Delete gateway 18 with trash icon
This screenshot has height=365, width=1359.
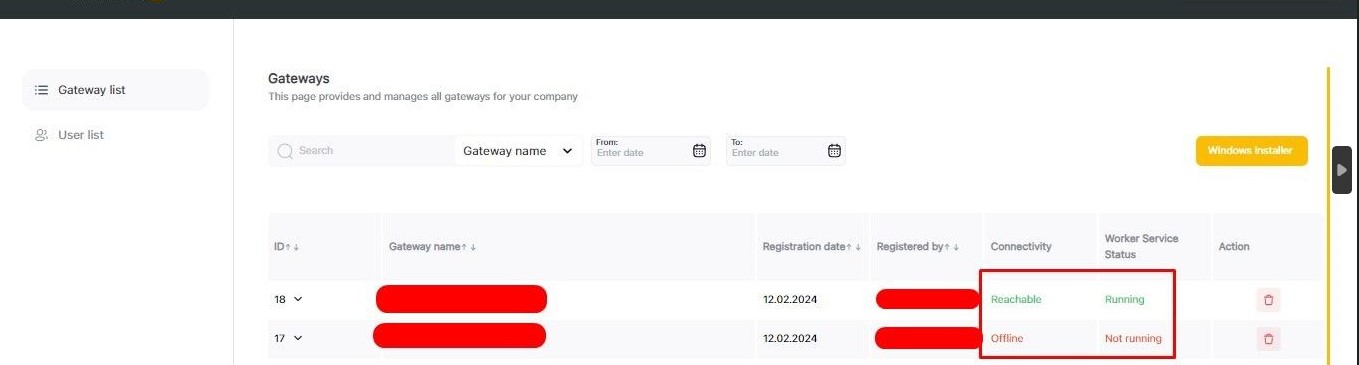coord(1268,299)
